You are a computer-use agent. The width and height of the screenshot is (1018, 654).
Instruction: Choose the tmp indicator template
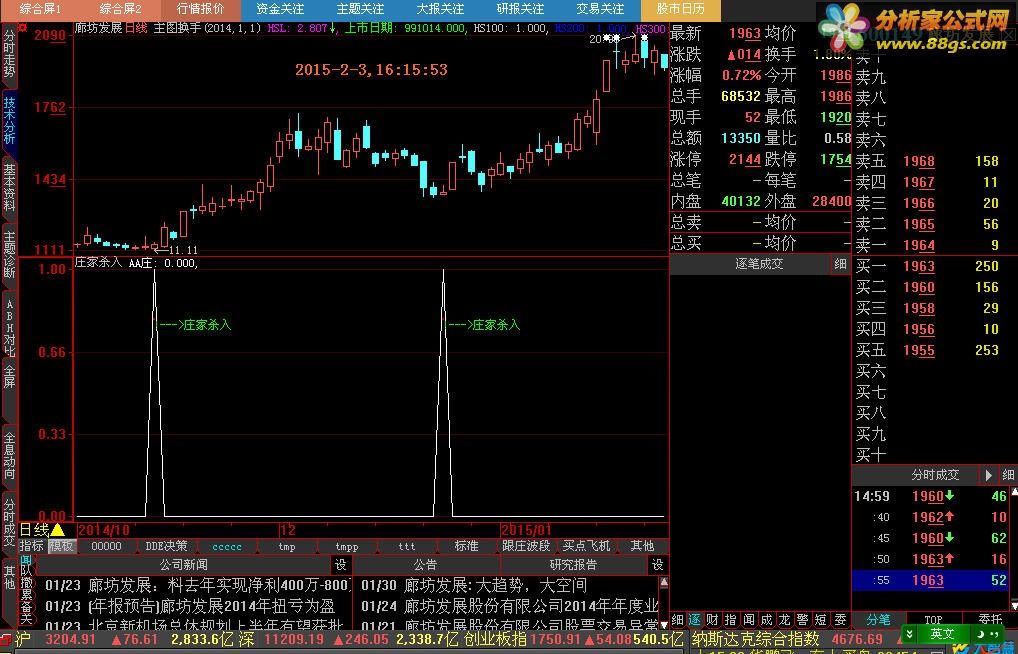(x=287, y=546)
